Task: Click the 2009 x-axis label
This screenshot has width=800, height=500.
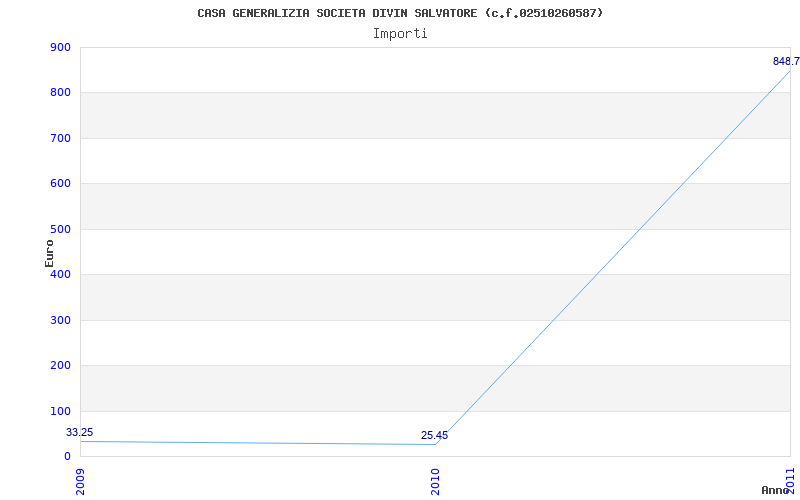Action: click(x=80, y=482)
